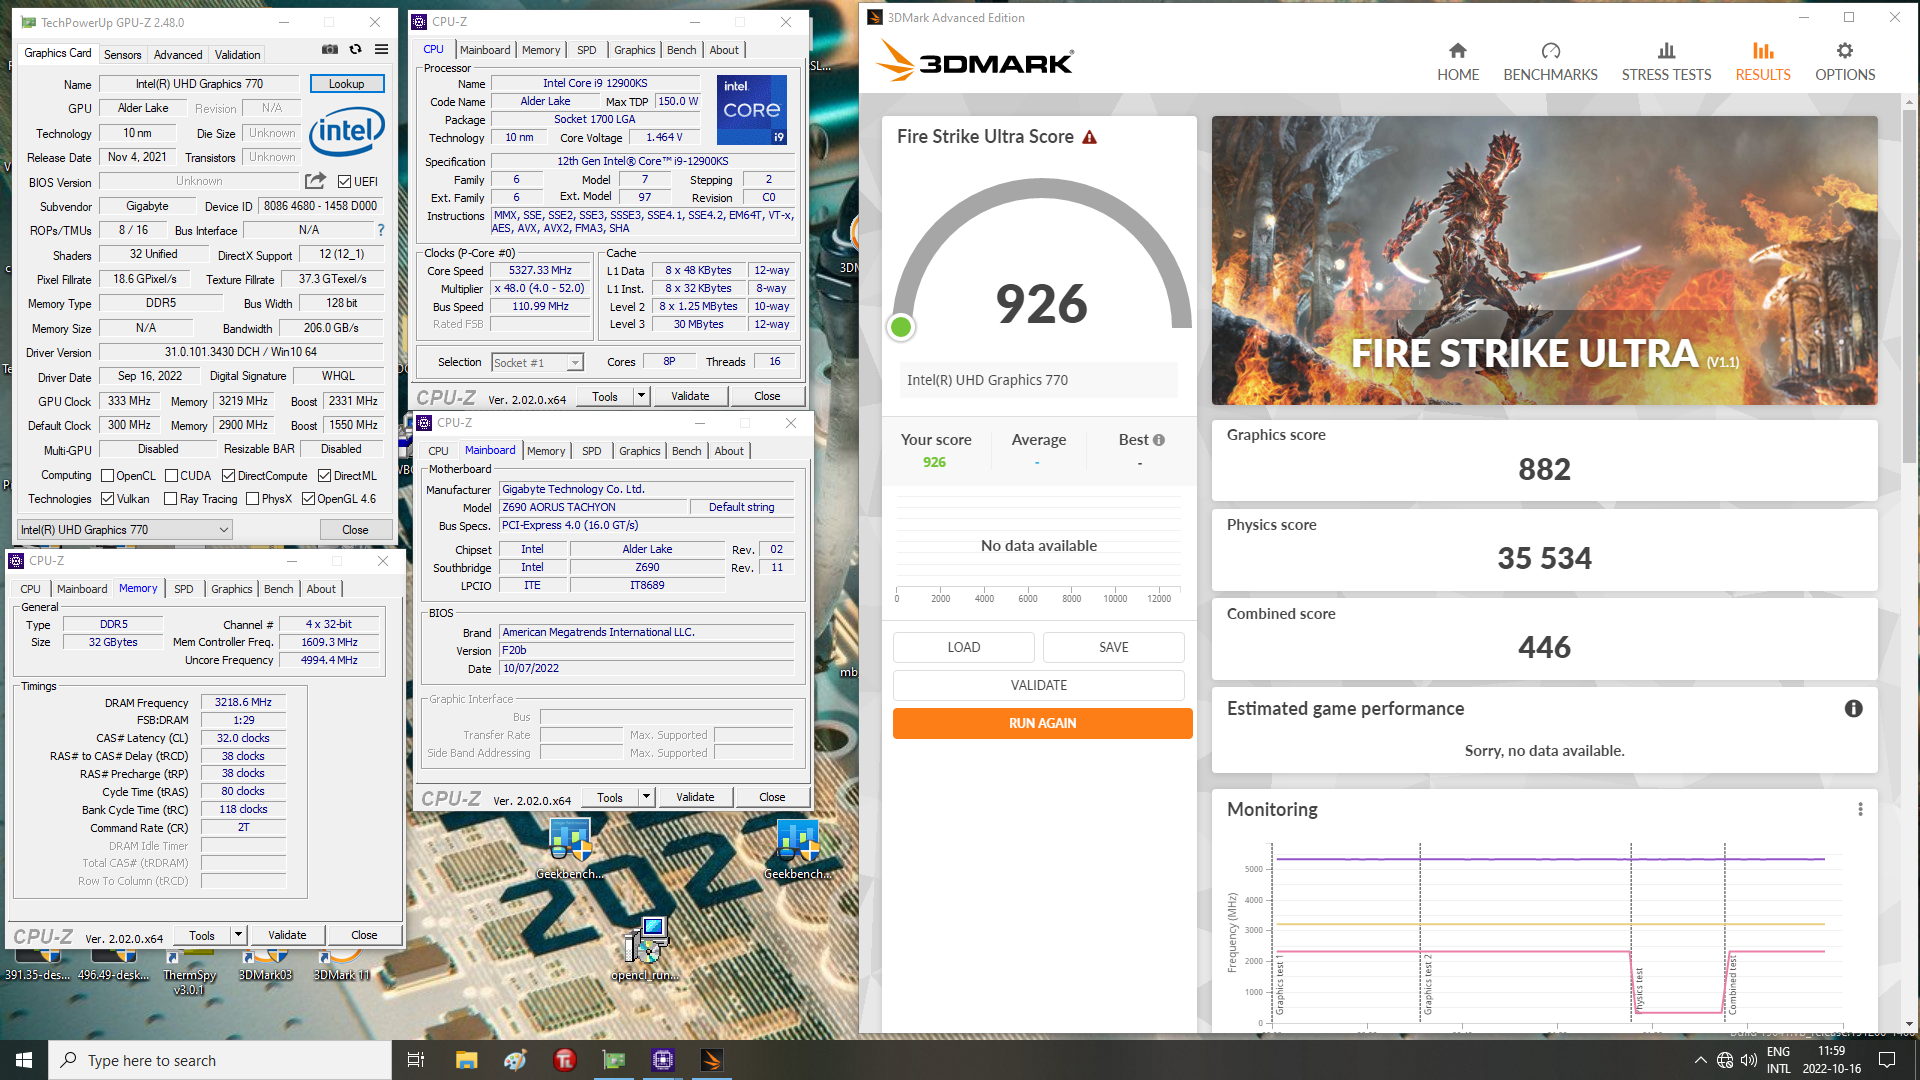
Task: Open the notification center icon
Action: click(x=1887, y=1060)
